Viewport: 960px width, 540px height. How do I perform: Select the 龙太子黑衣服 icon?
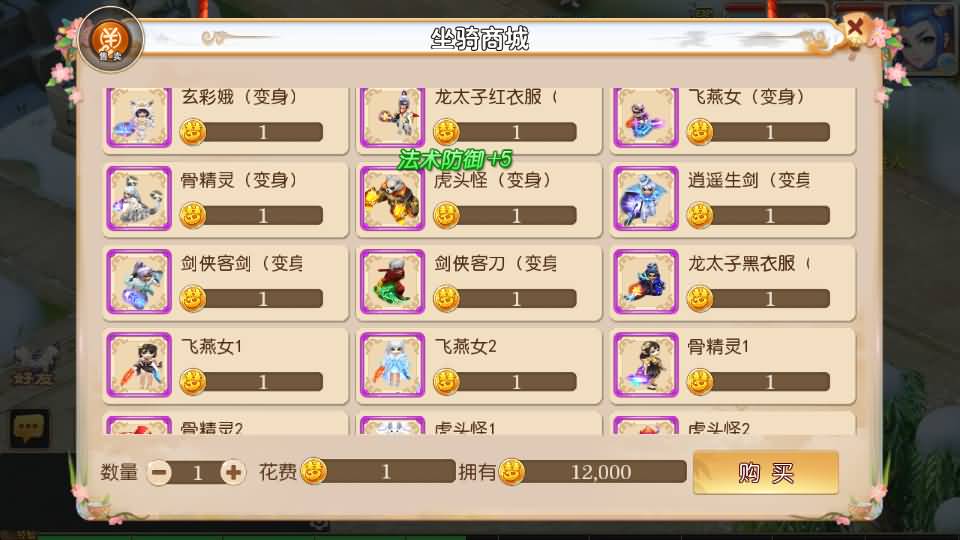pos(646,282)
